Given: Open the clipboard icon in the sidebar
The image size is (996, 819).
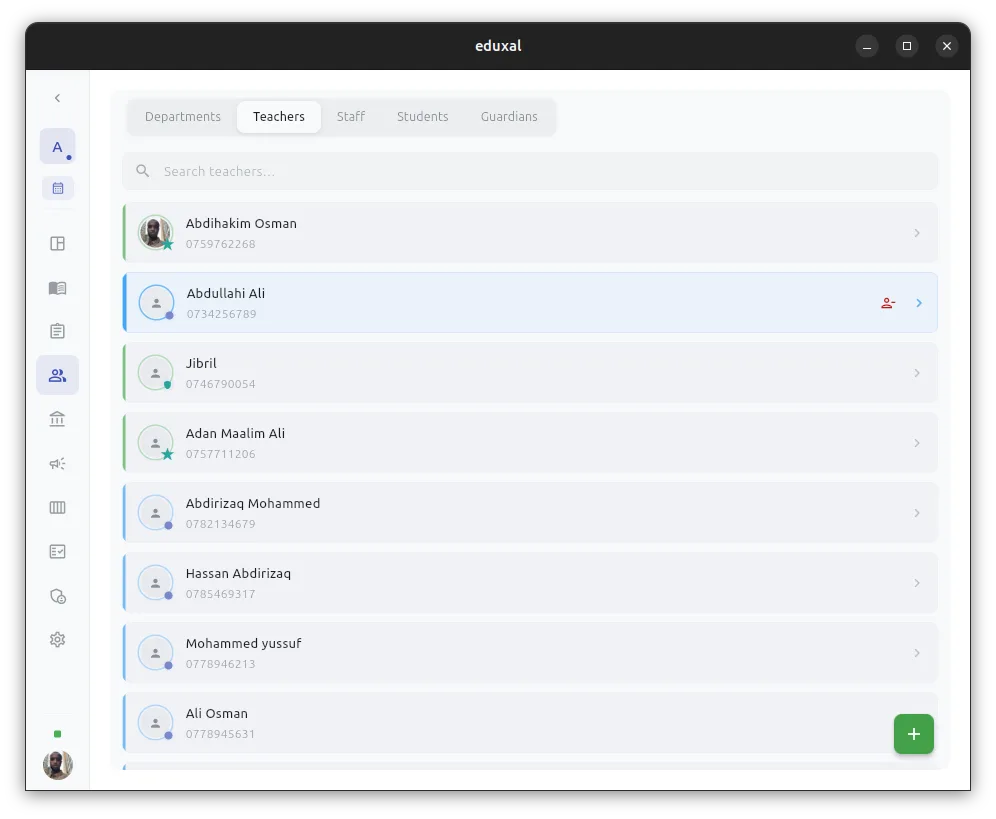Looking at the screenshot, I should [x=57, y=331].
